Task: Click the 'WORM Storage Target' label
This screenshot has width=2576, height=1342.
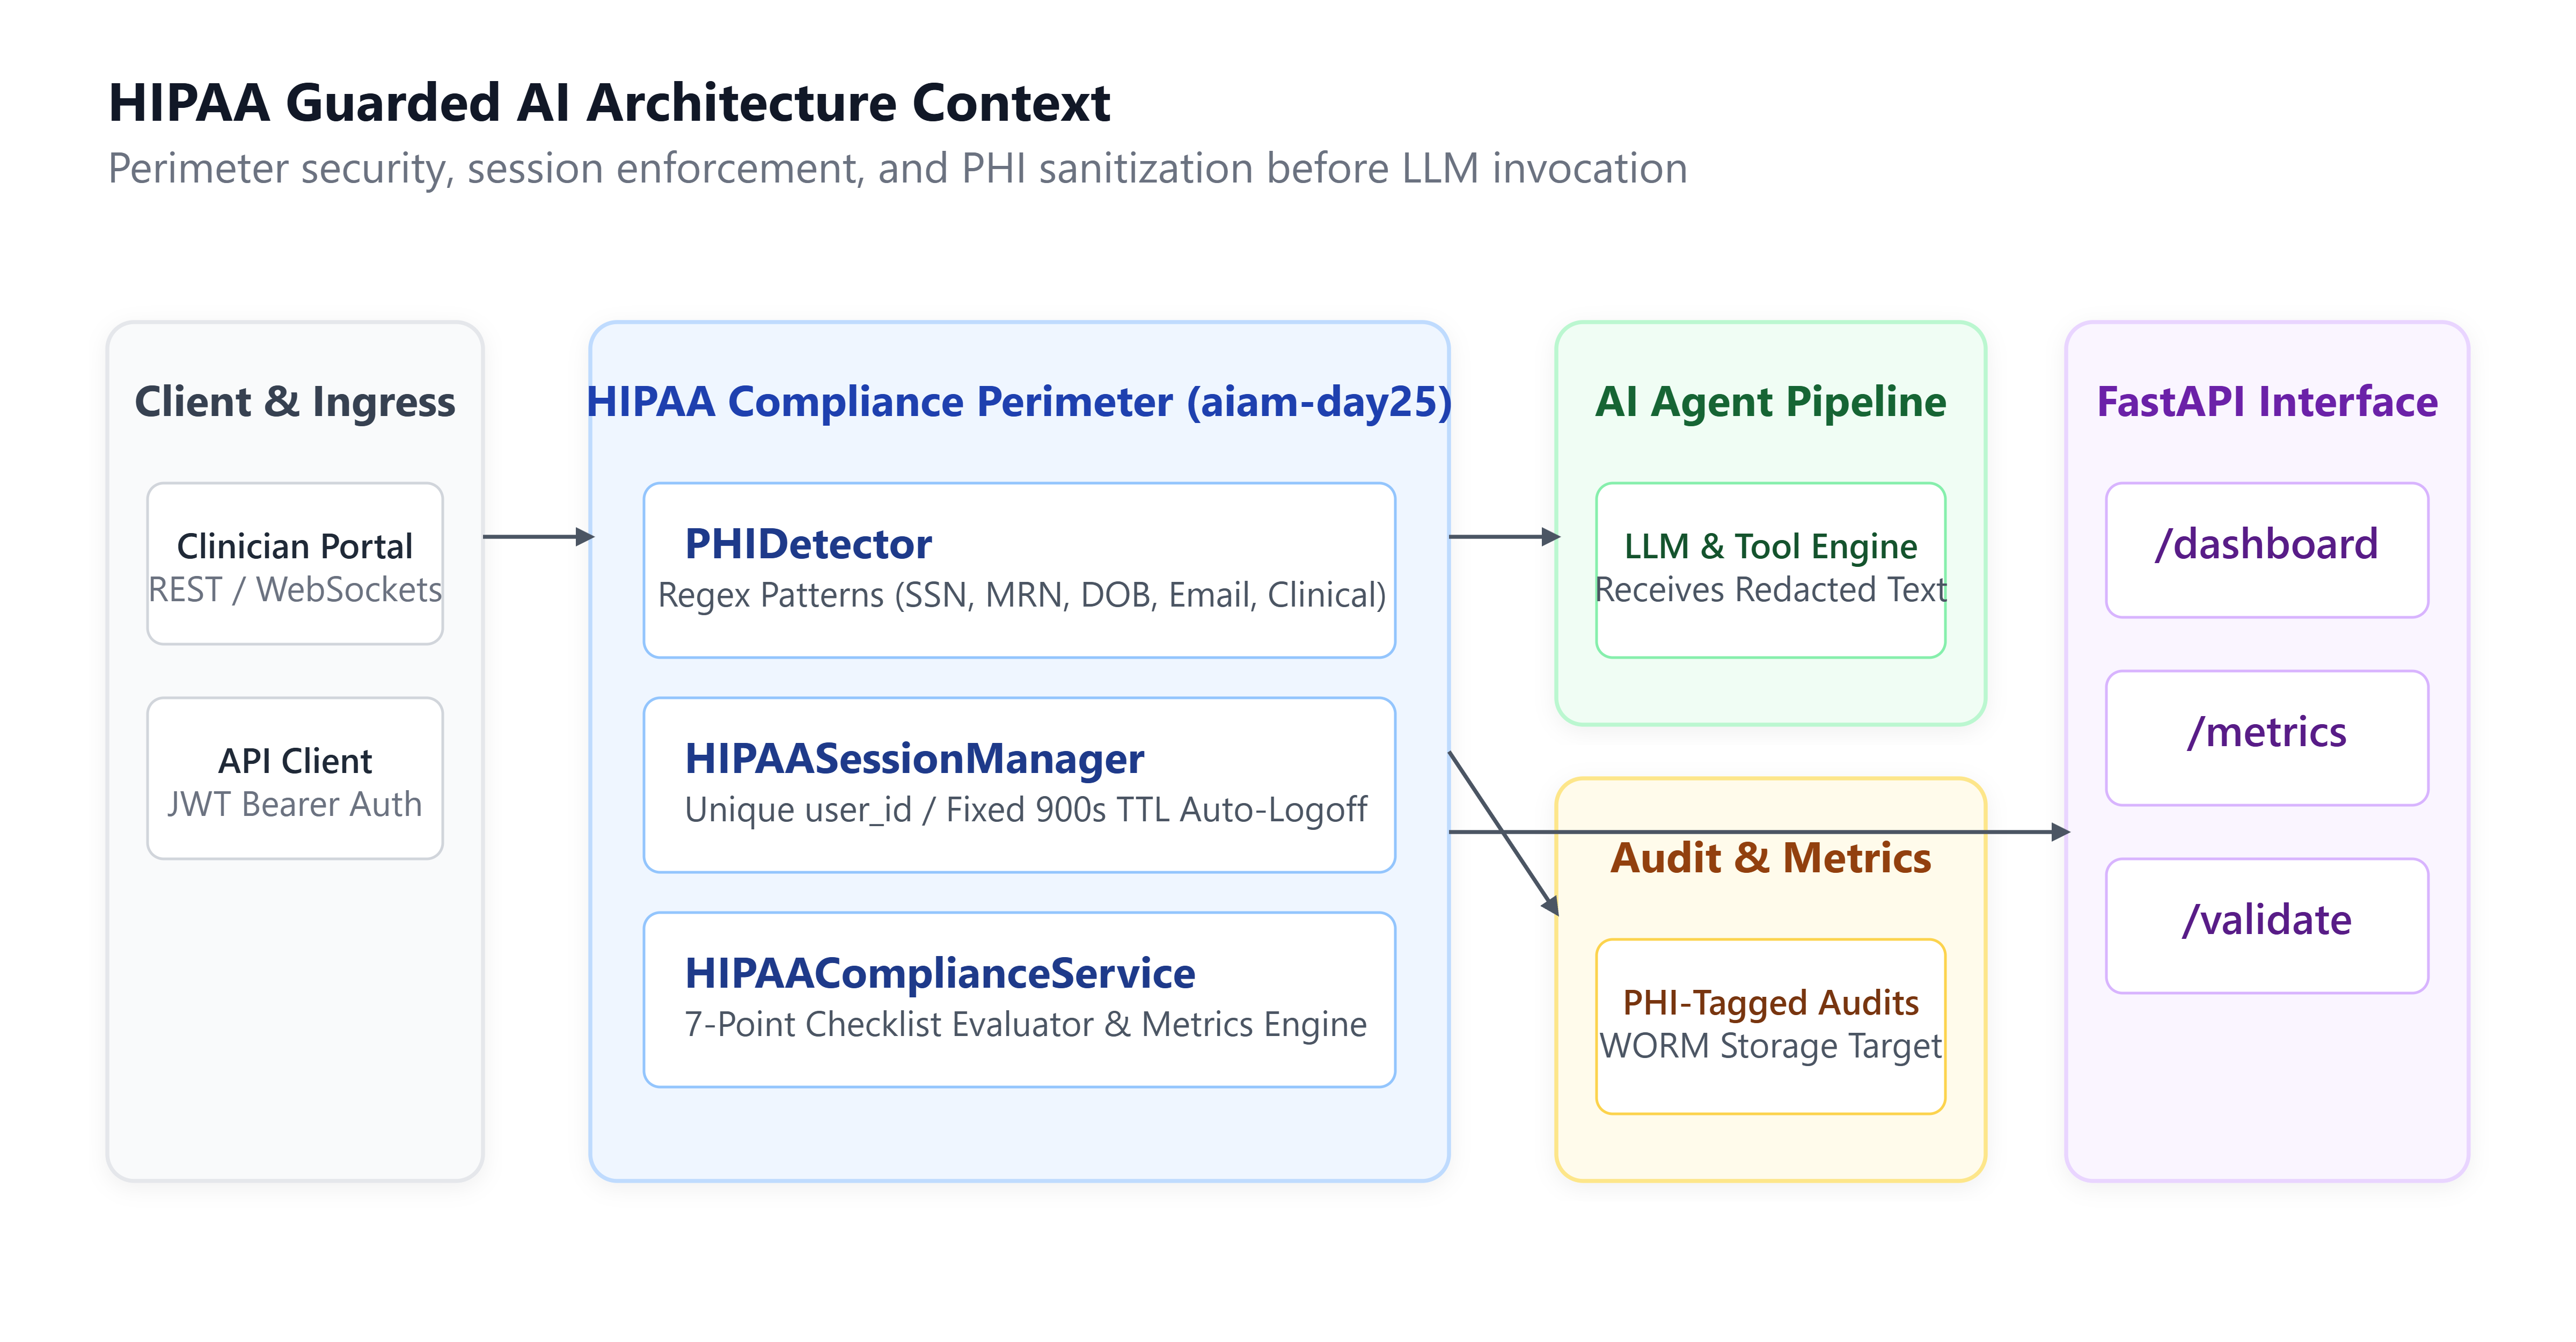Action: pyautogui.click(x=1770, y=1046)
